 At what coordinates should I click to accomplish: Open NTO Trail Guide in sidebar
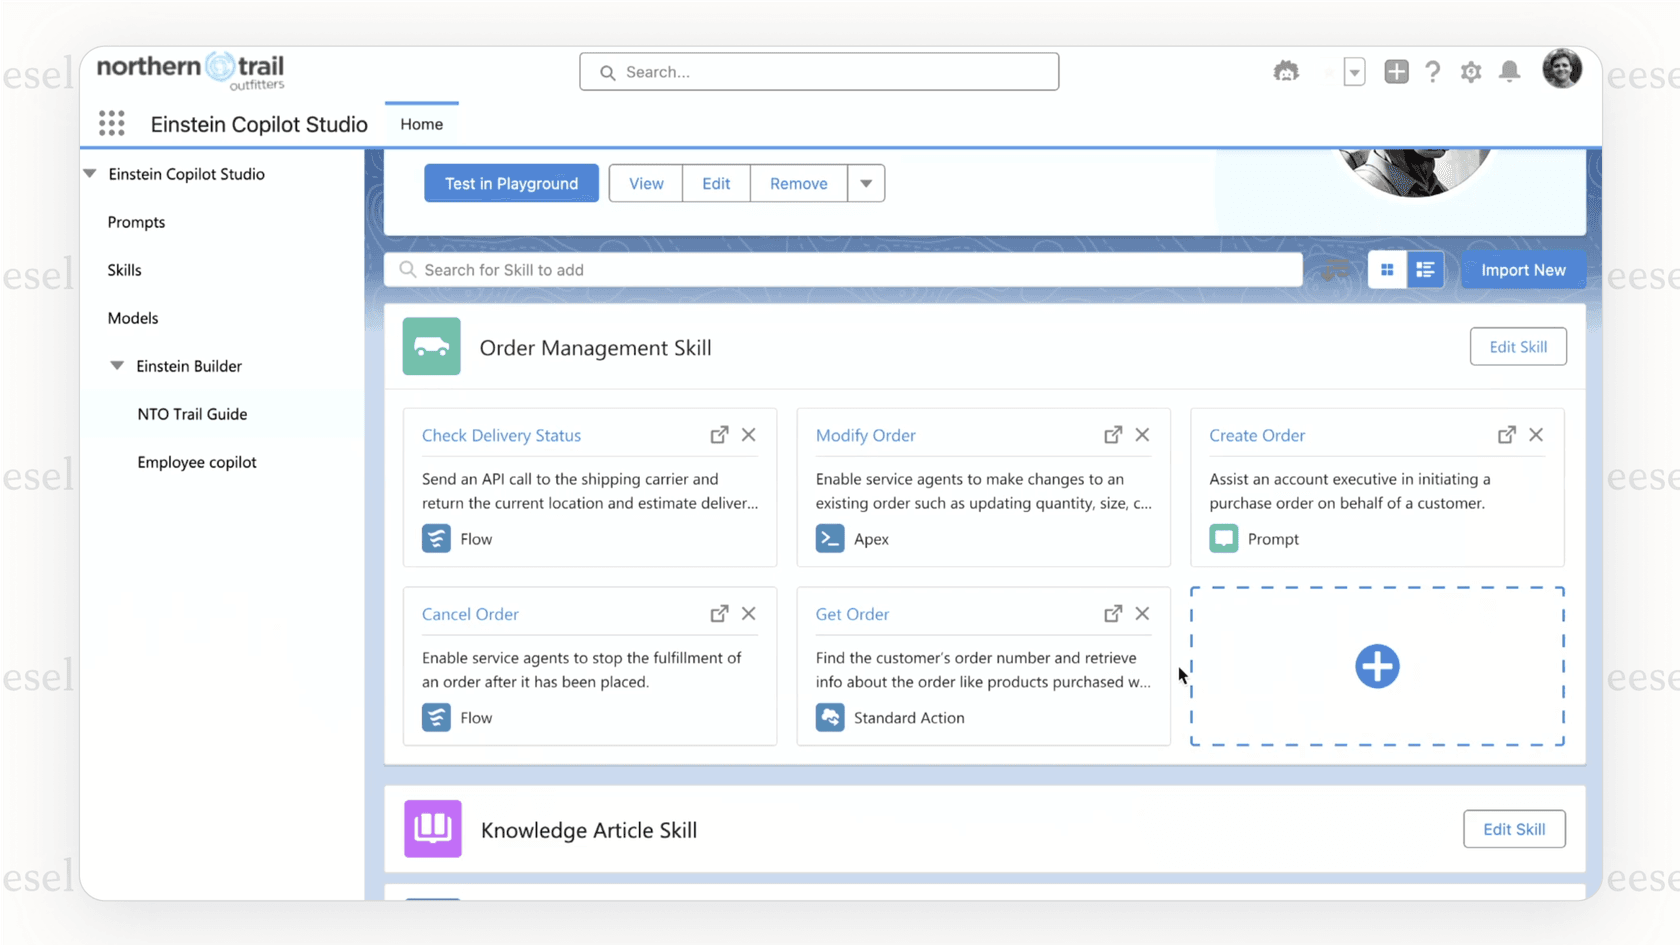tap(192, 414)
